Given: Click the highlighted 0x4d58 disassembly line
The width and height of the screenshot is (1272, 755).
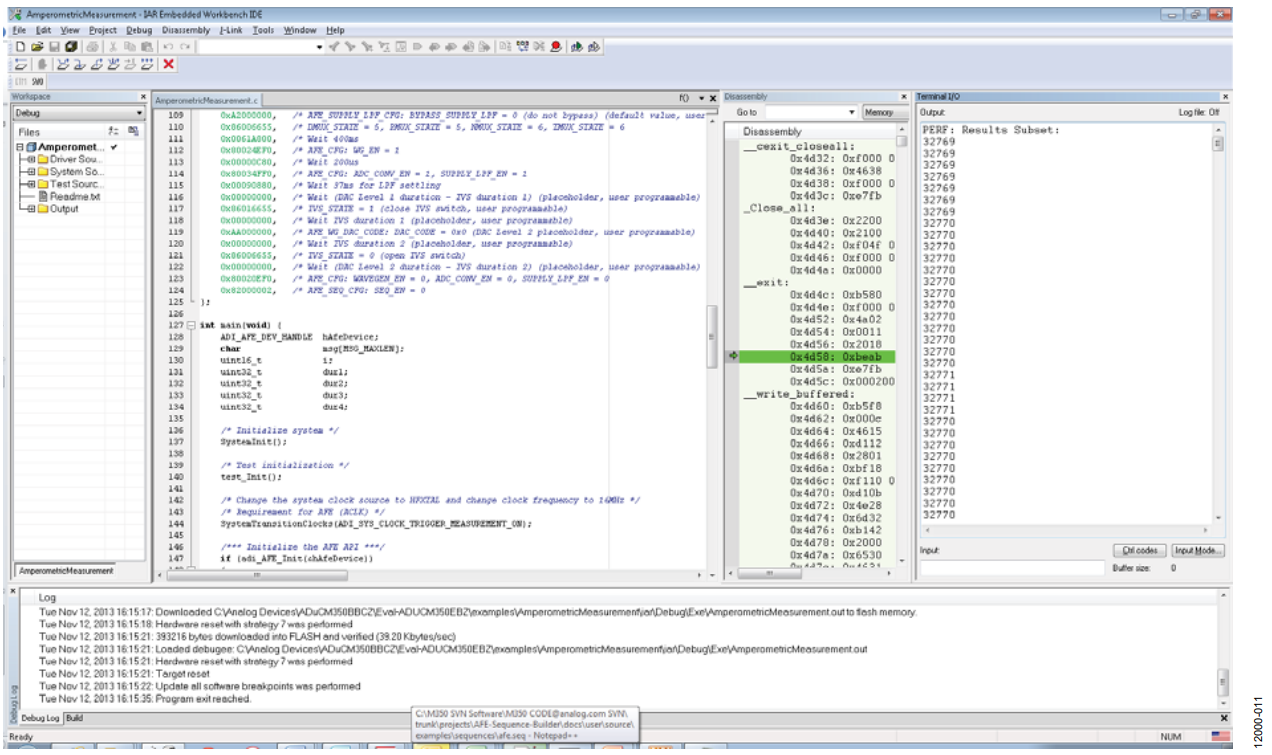Looking at the screenshot, I should click(818, 356).
